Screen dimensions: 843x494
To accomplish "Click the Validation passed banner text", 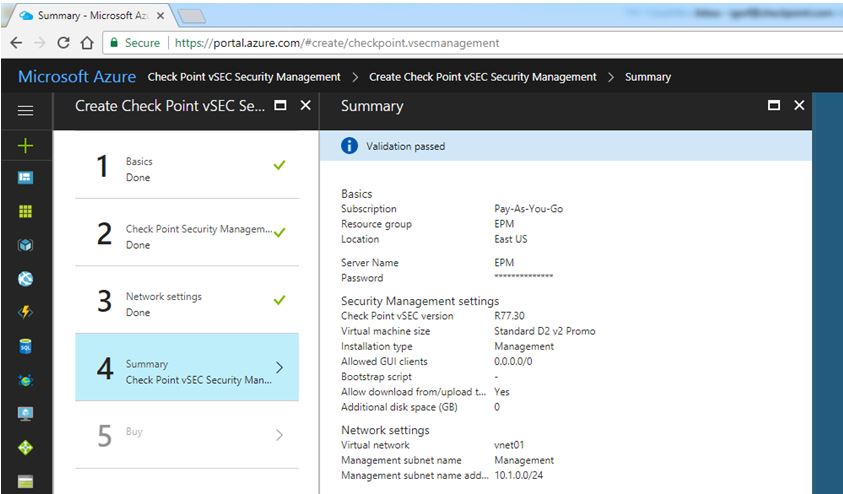I will pyautogui.click(x=405, y=146).
